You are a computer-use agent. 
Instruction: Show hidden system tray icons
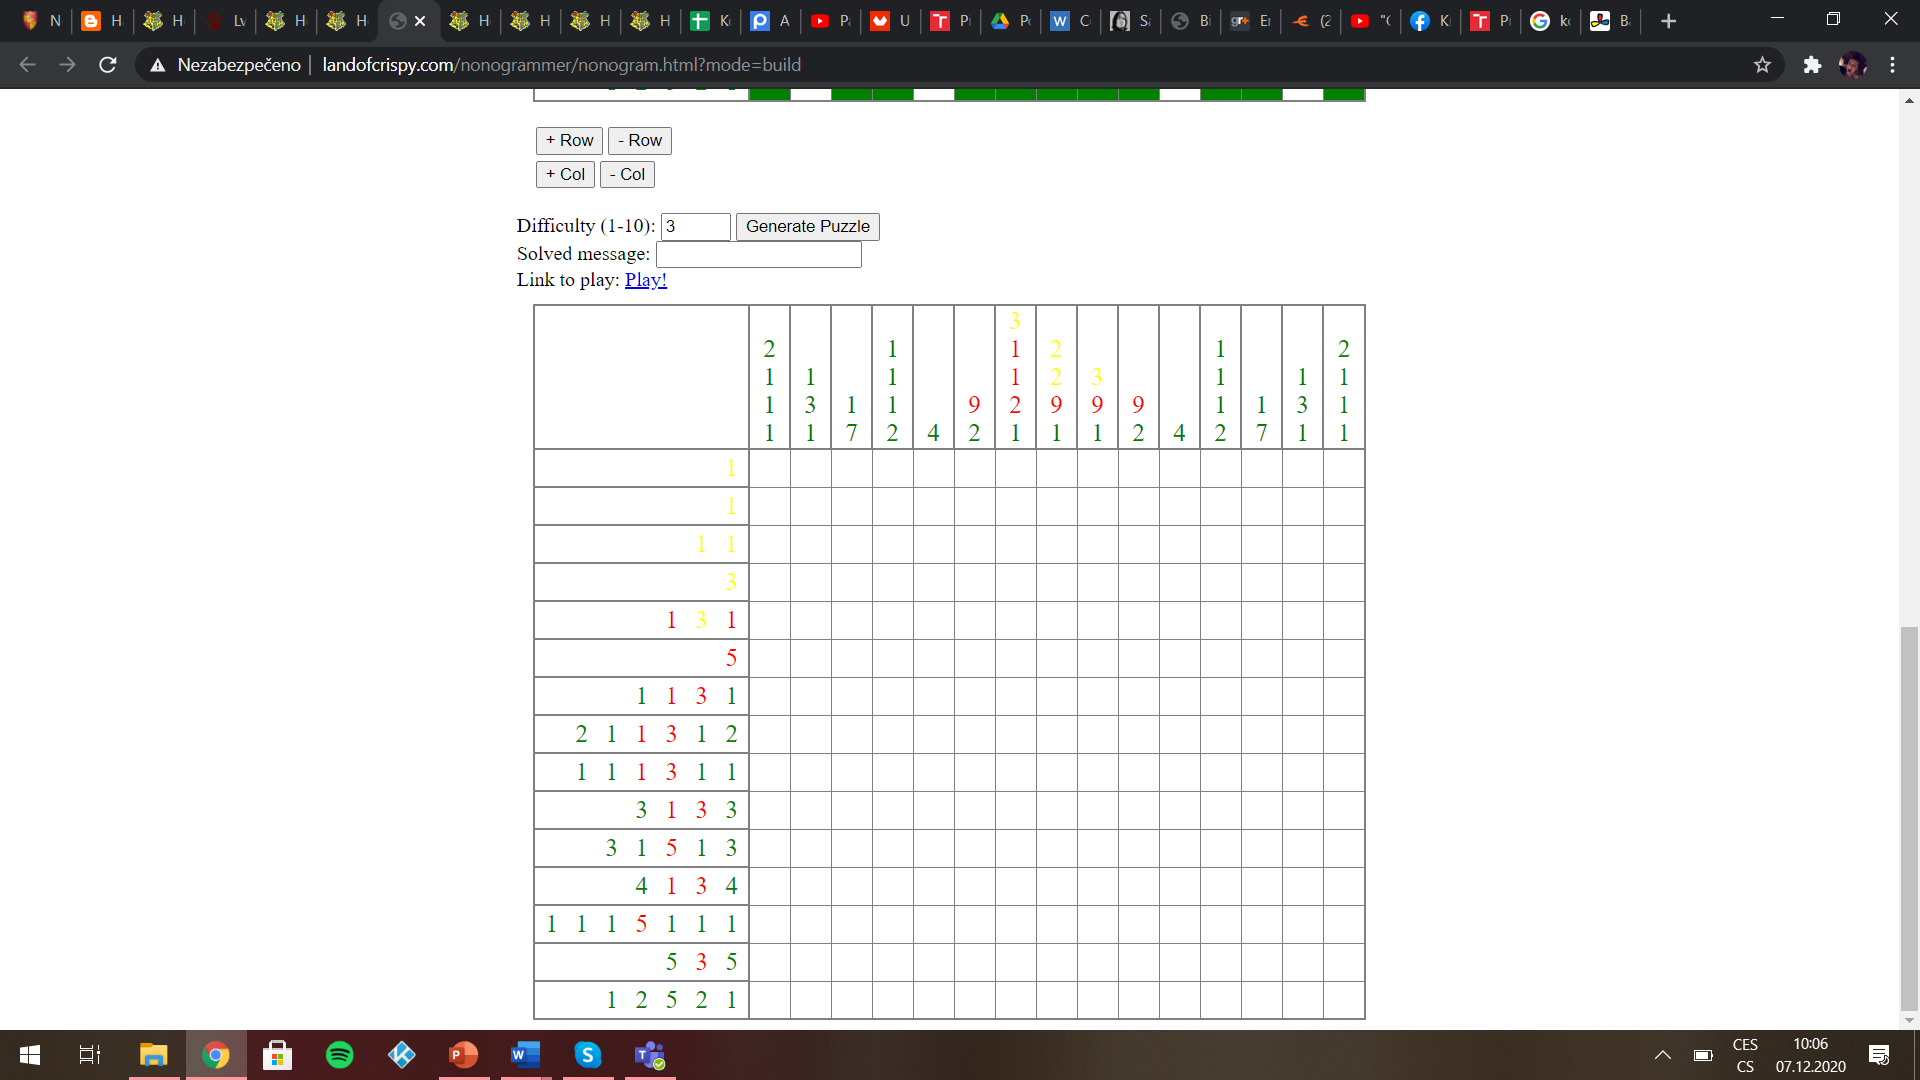[x=1662, y=1055]
